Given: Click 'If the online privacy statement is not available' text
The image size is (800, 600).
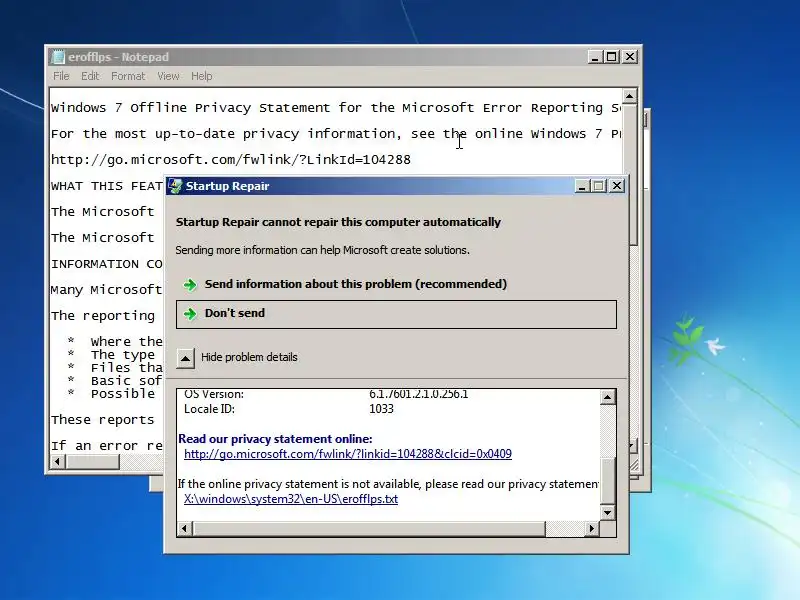Looking at the screenshot, I should (x=388, y=484).
